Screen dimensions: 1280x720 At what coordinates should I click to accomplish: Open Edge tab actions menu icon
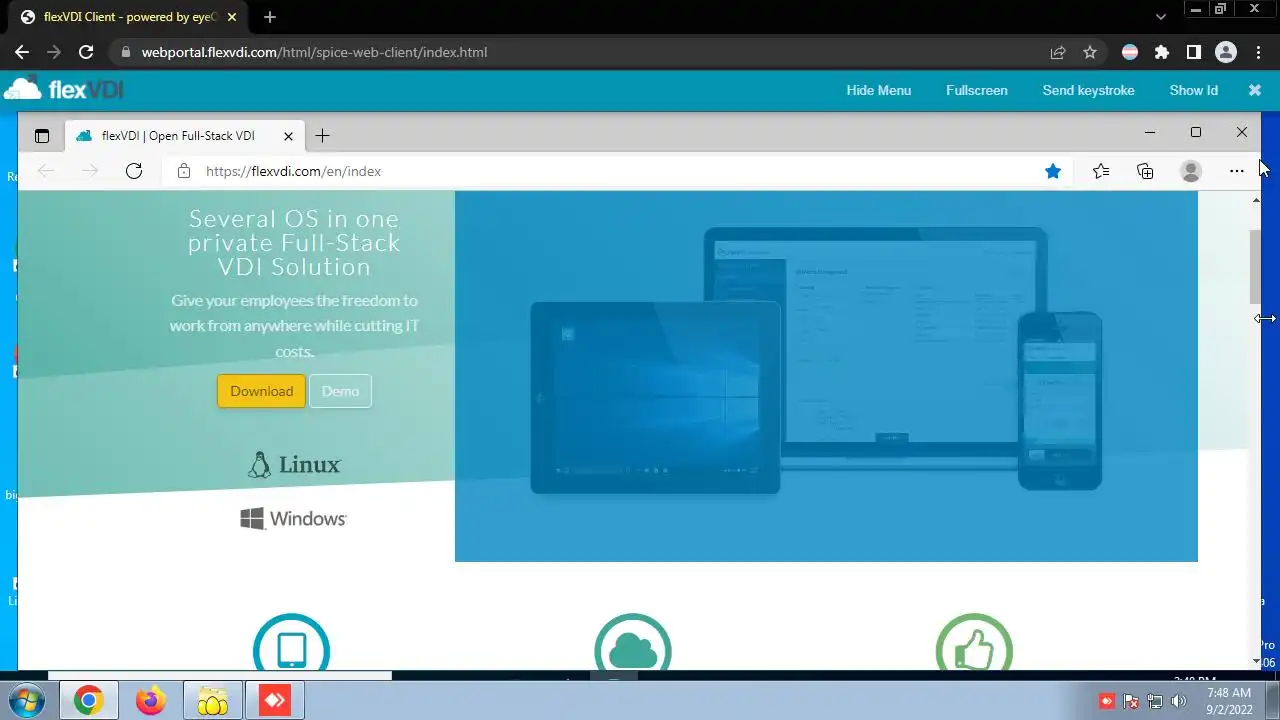[x=42, y=136]
